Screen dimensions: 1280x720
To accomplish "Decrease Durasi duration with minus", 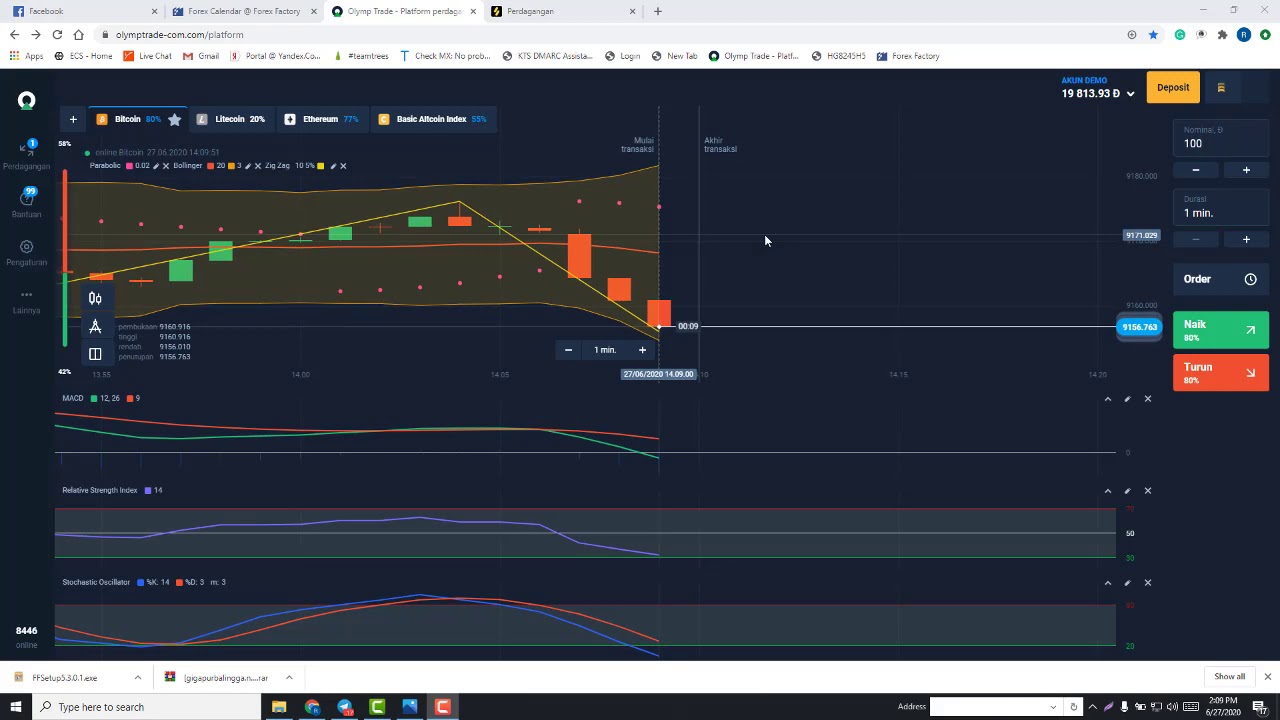I will point(1196,240).
